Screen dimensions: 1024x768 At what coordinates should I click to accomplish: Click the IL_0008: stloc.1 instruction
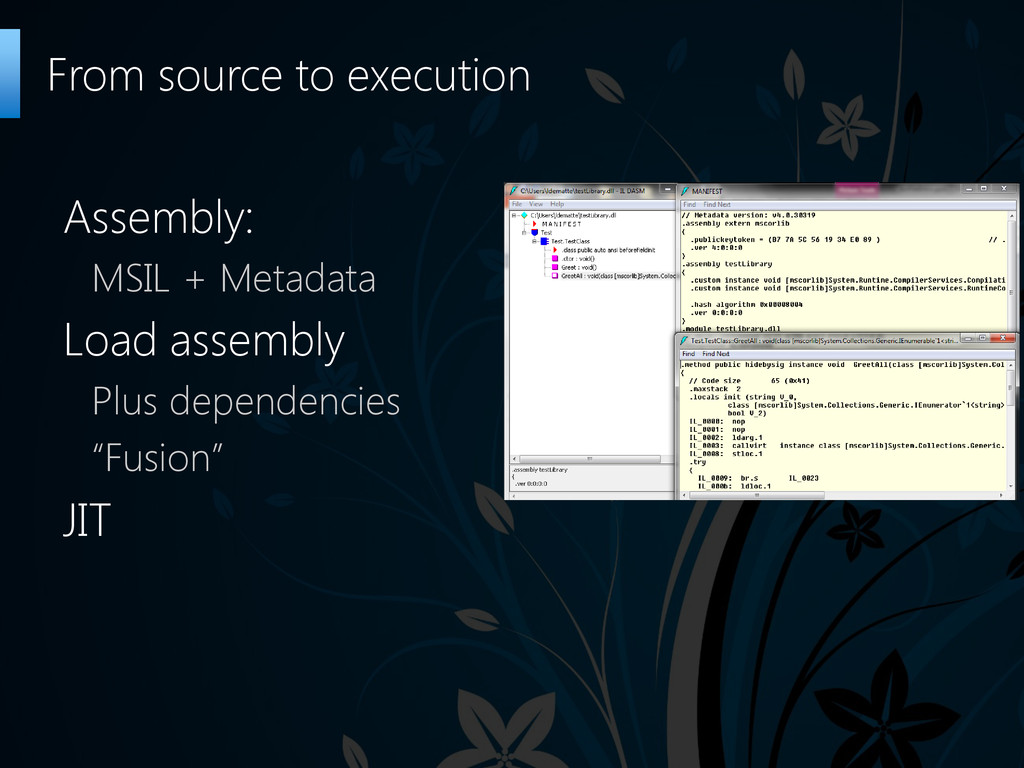[726, 453]
